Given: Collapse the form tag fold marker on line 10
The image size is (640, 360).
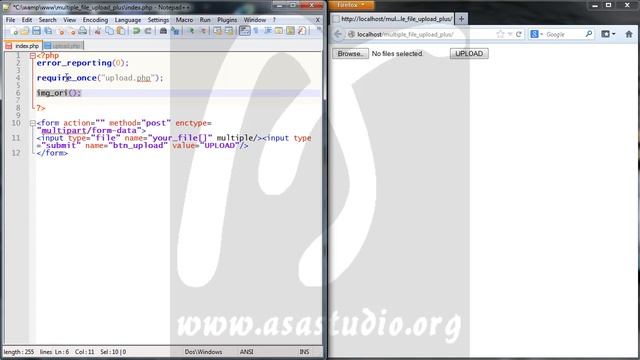Looking at the screenshot, I should pyautogui.click(x=32, y=123).
